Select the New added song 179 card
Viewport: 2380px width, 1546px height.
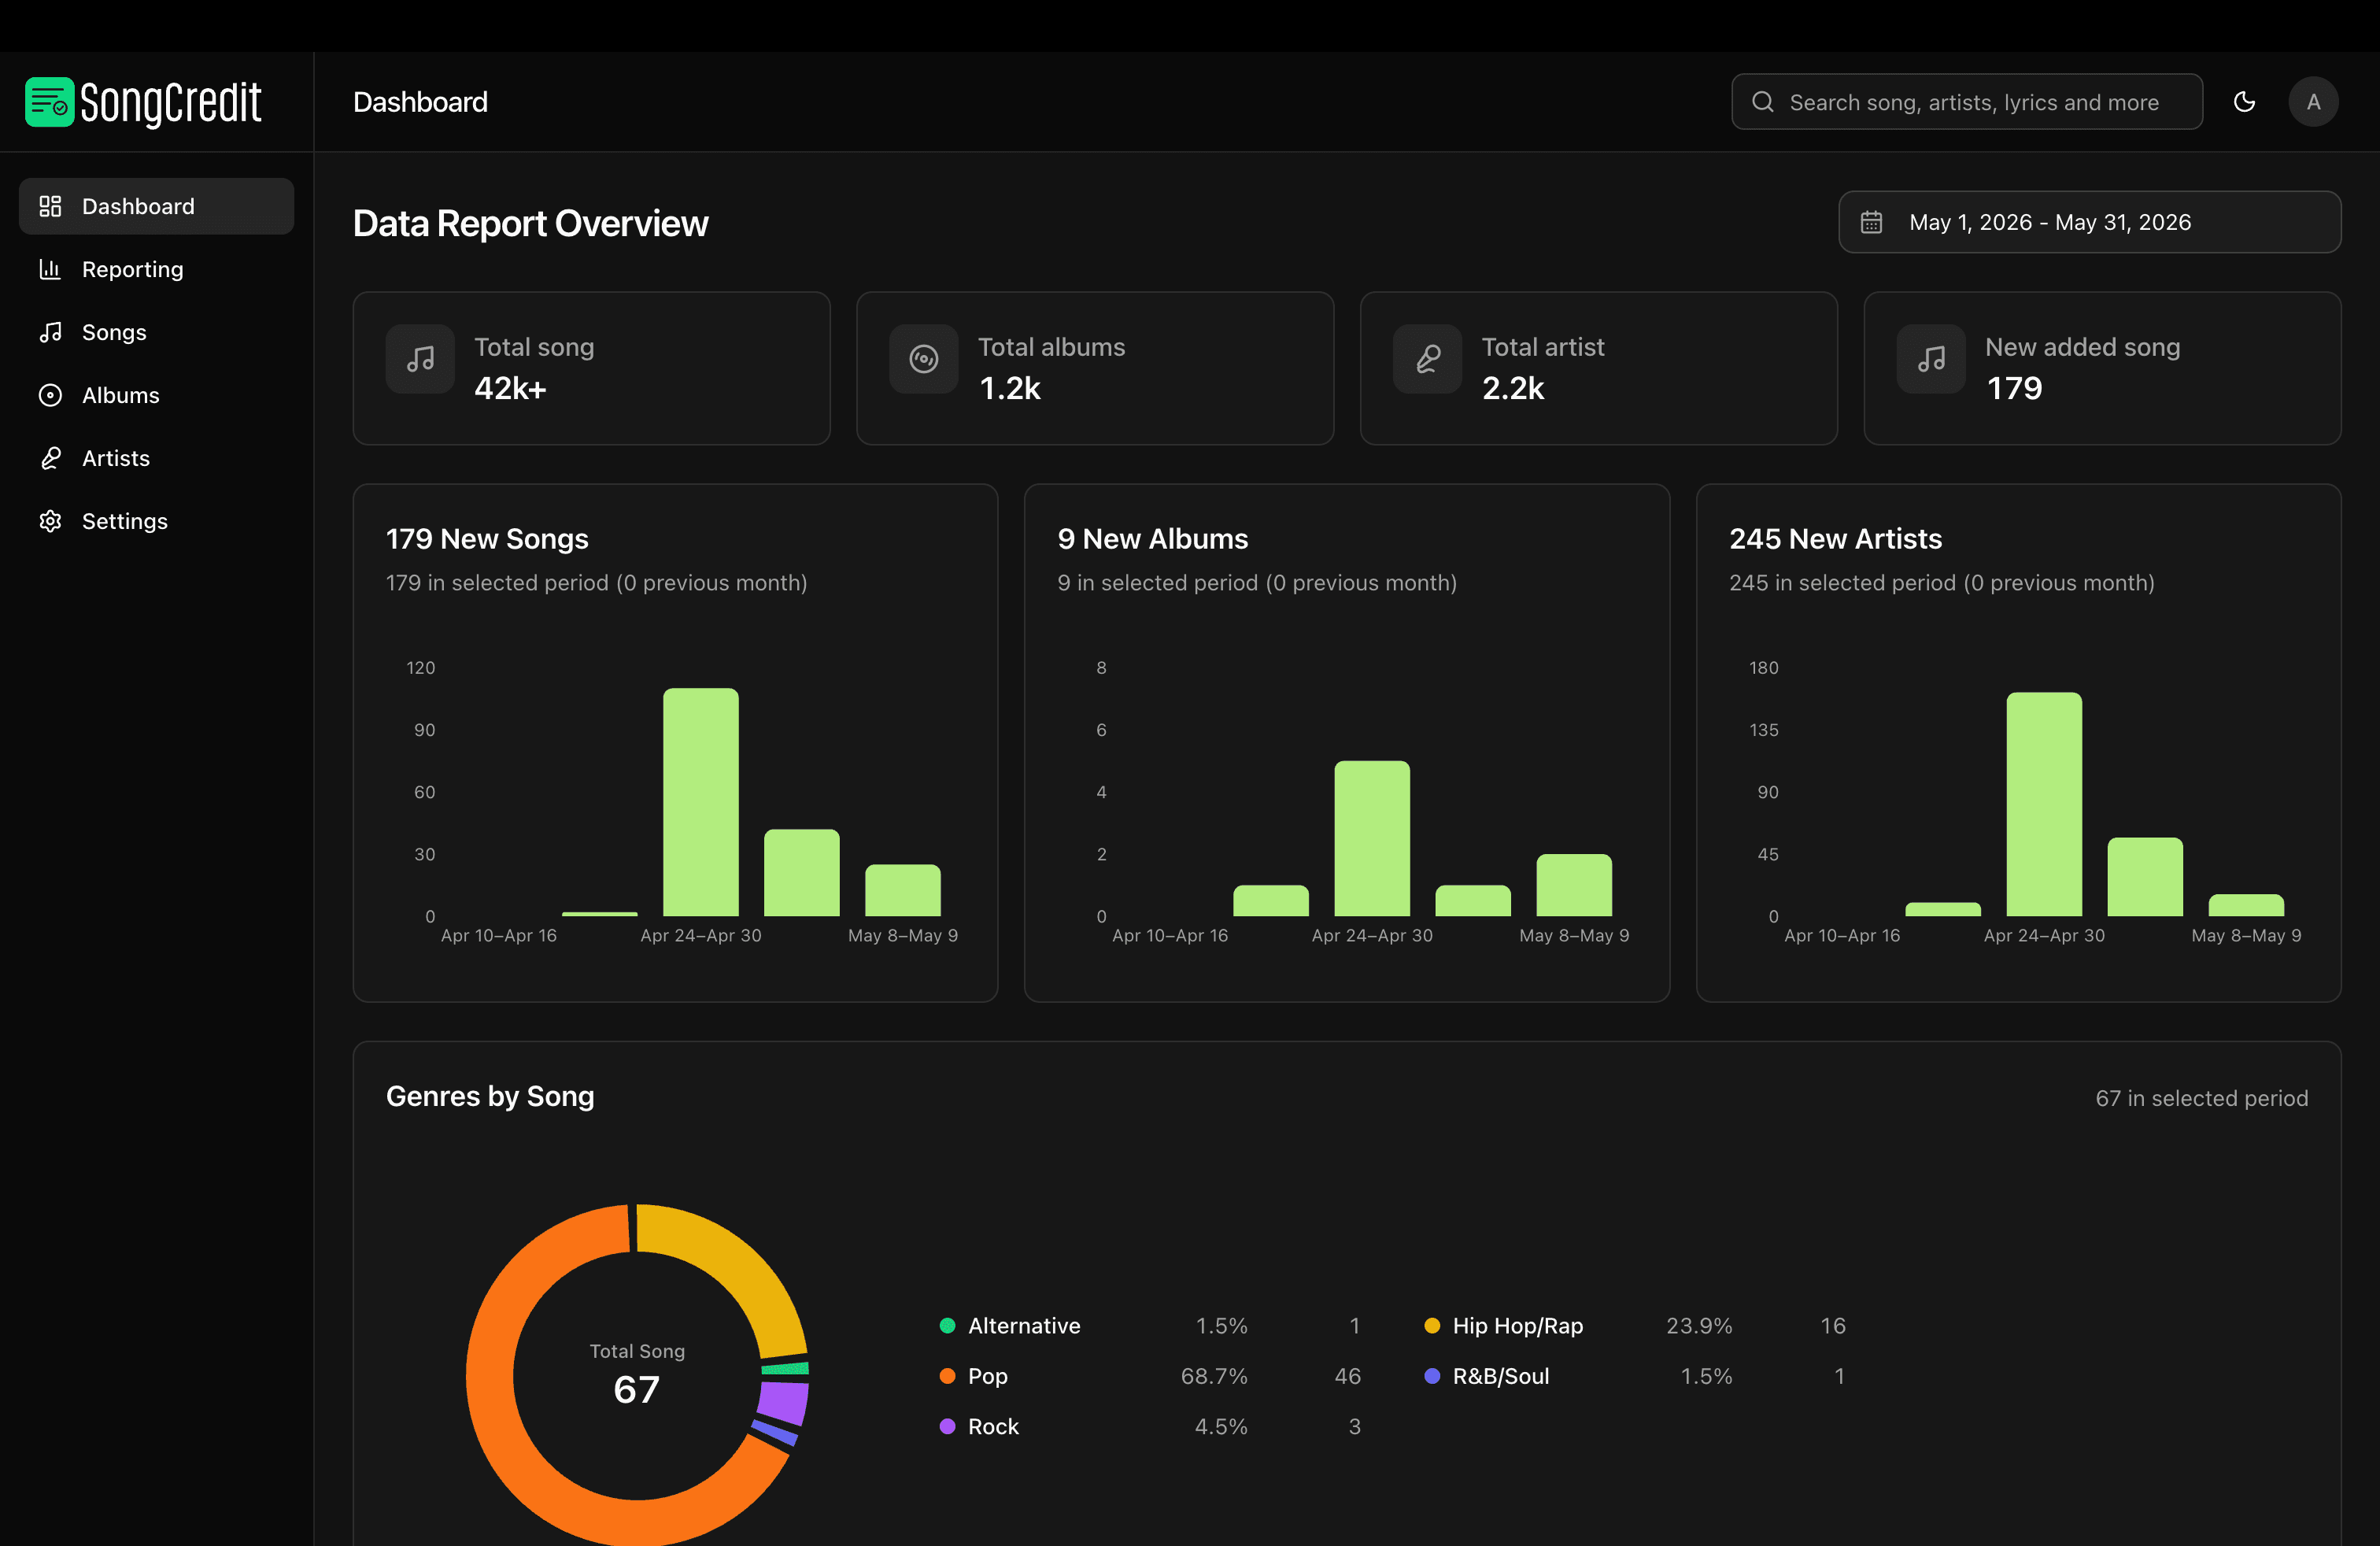point(2102,368)
